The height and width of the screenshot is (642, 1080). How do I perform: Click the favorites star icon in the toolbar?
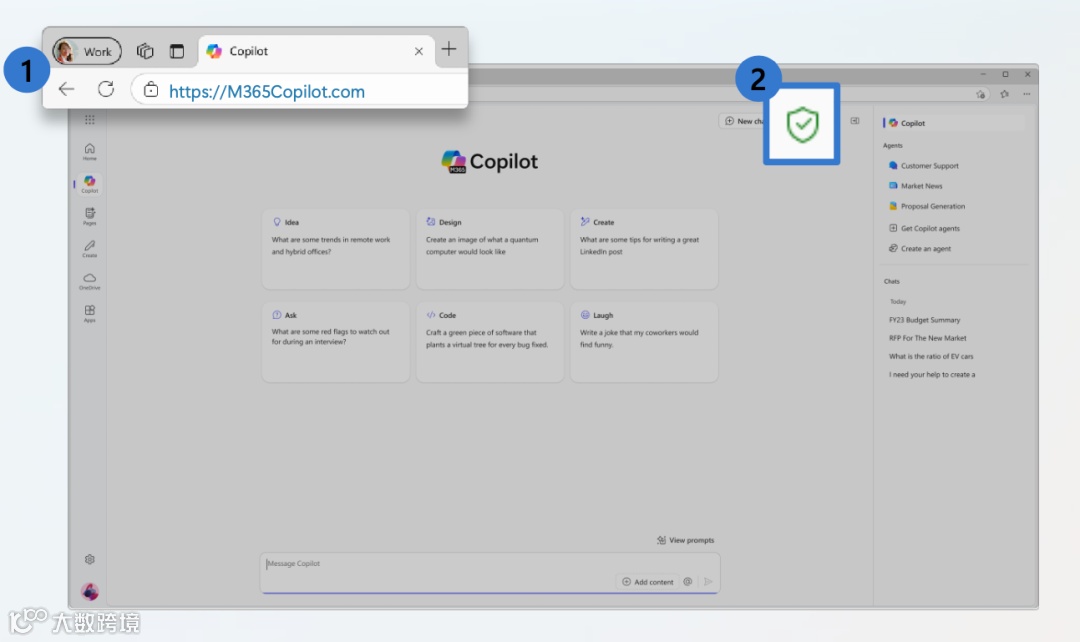click(x=1004, y=94)
